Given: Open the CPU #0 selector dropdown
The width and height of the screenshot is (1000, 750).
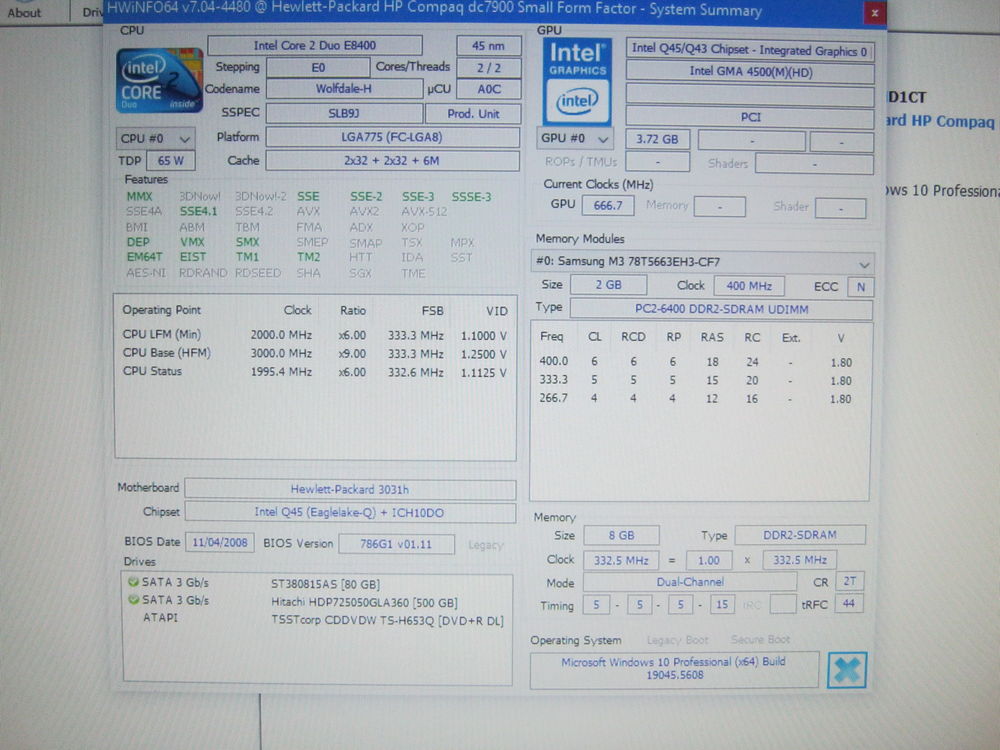Looking at the screenshot, I should tap(156, 138).
